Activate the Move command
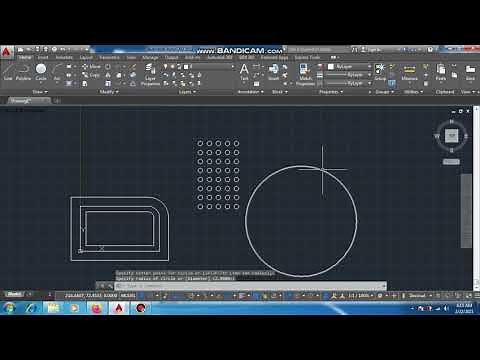This screenshot has width=480, height=360. 91,67
